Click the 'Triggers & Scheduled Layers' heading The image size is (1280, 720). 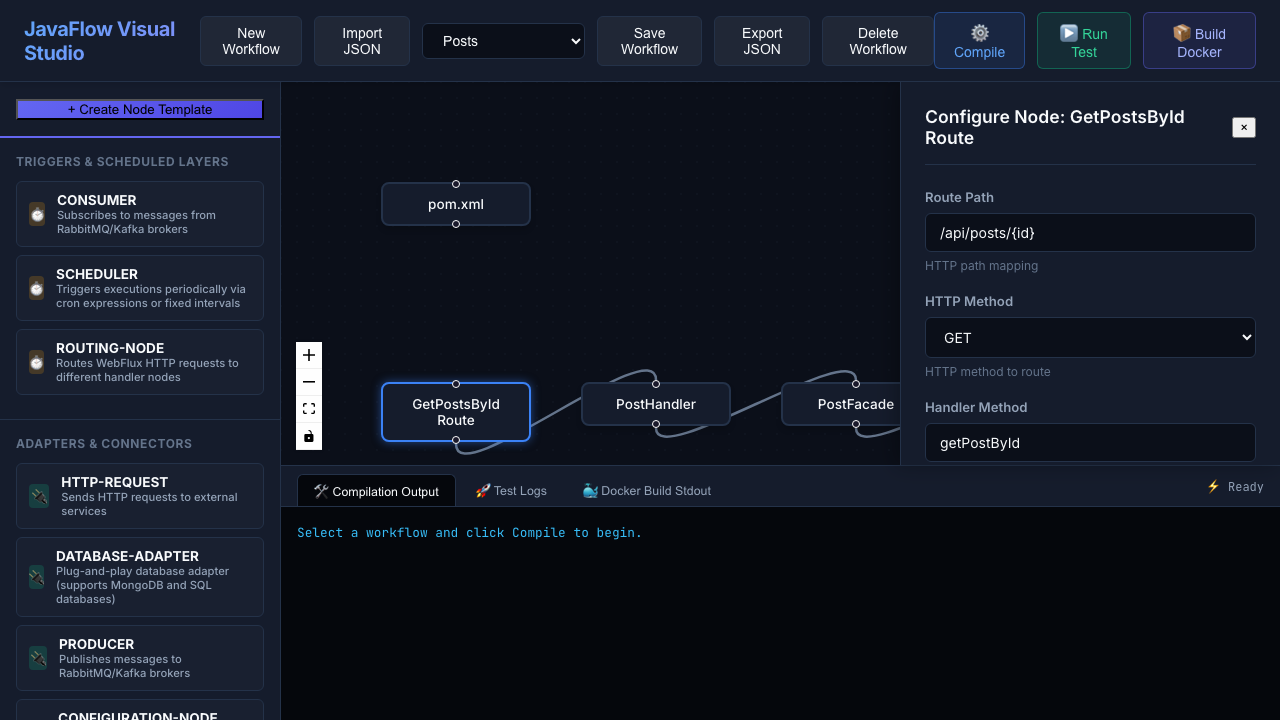coord(122,162)
